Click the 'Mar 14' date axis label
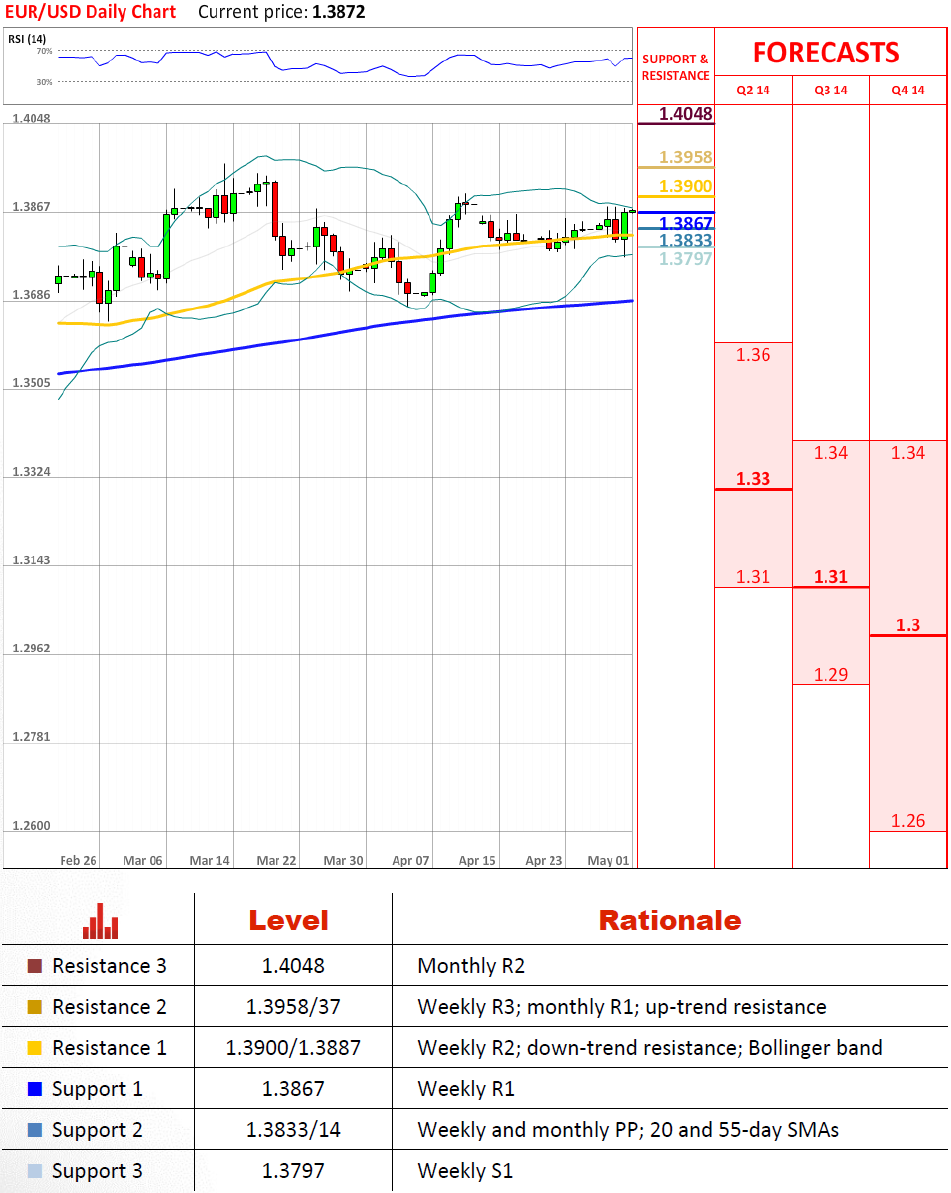 click(x=209, y=861)
